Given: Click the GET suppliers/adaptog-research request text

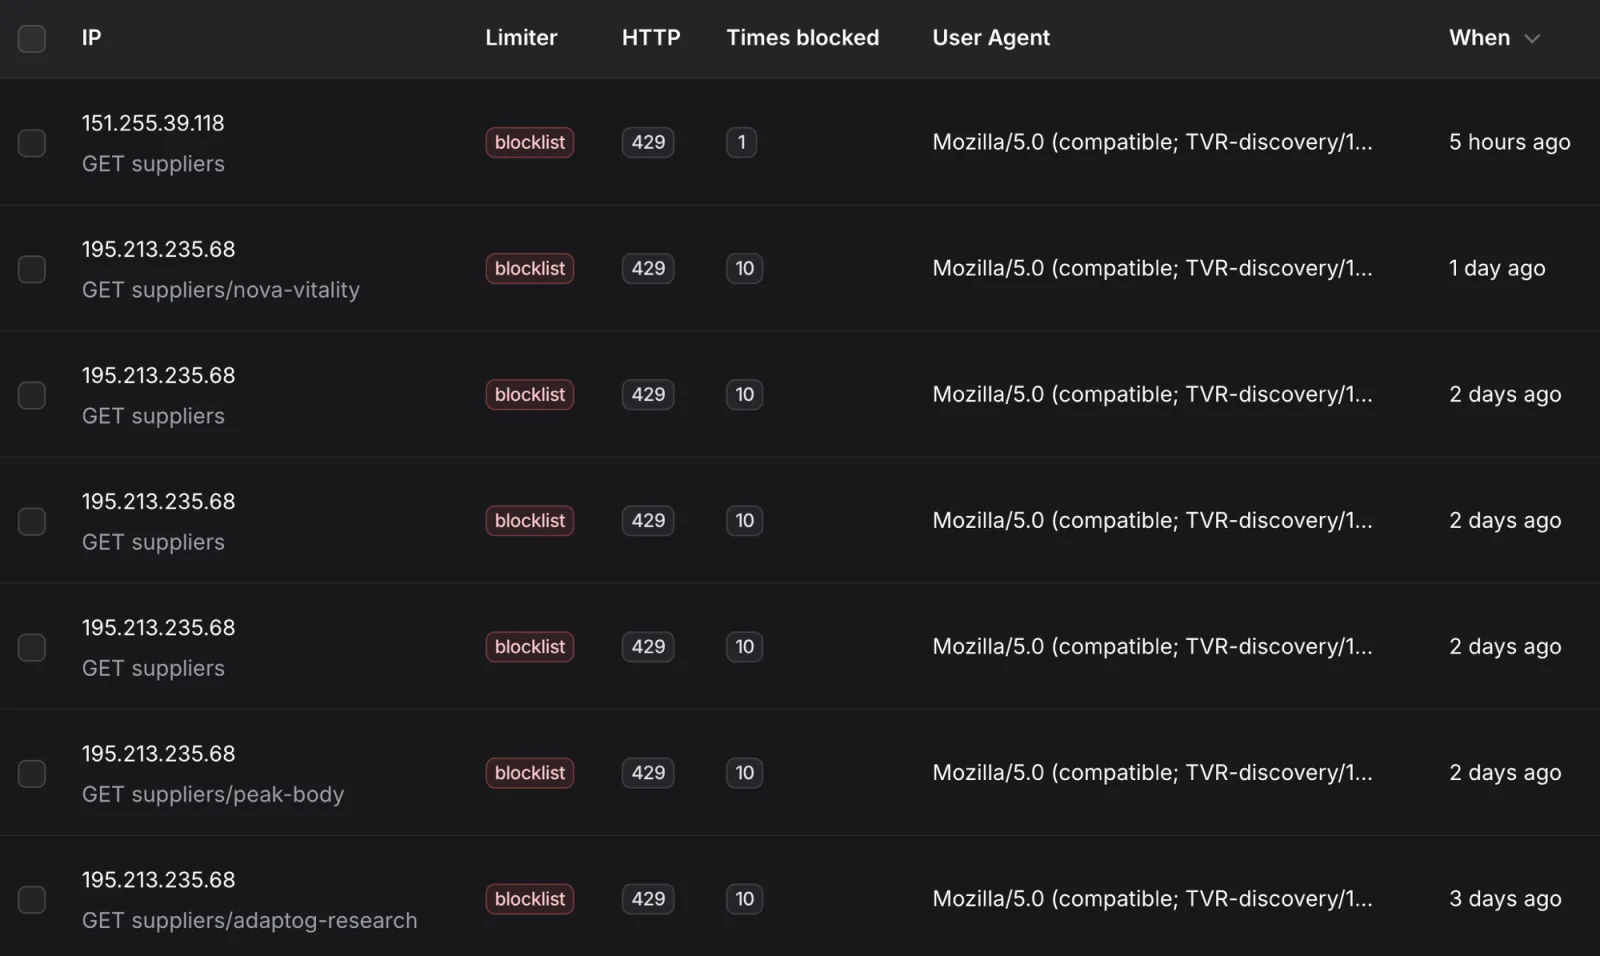Looking at the screenshot, I should click(250, 920).
